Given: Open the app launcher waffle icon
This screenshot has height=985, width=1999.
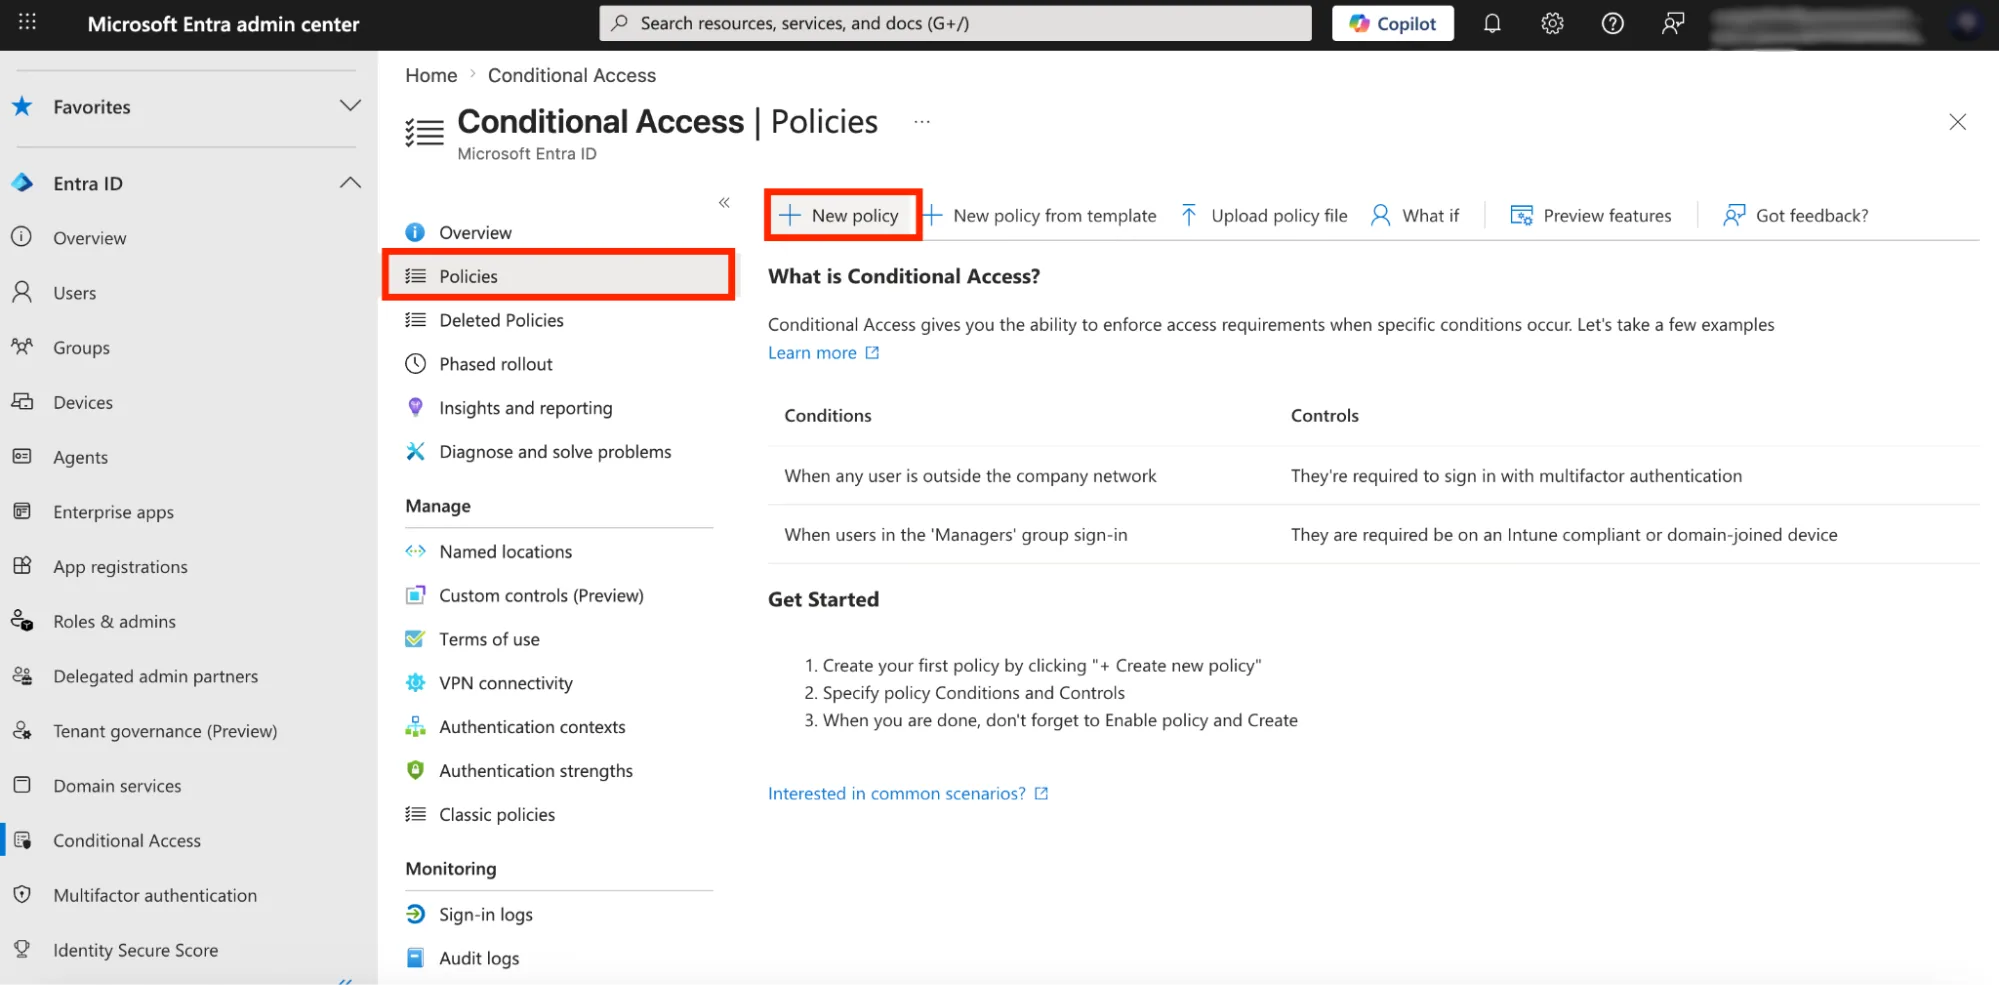Looking at the screenshot, I should 27,22.
